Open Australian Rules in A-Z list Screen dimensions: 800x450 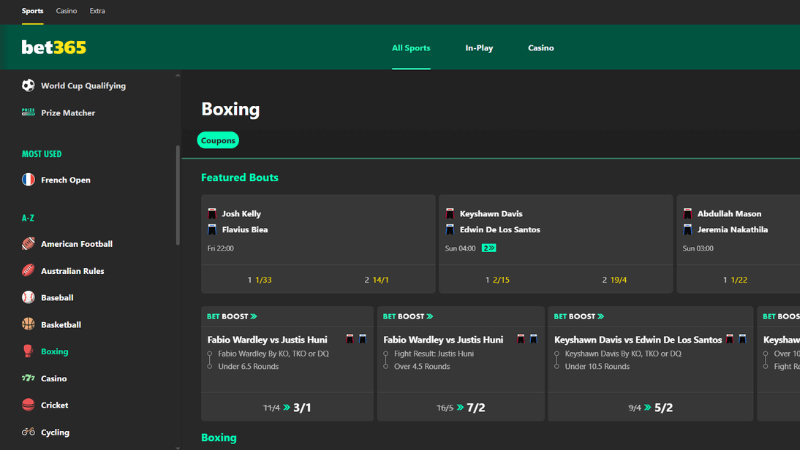point(72,271)
